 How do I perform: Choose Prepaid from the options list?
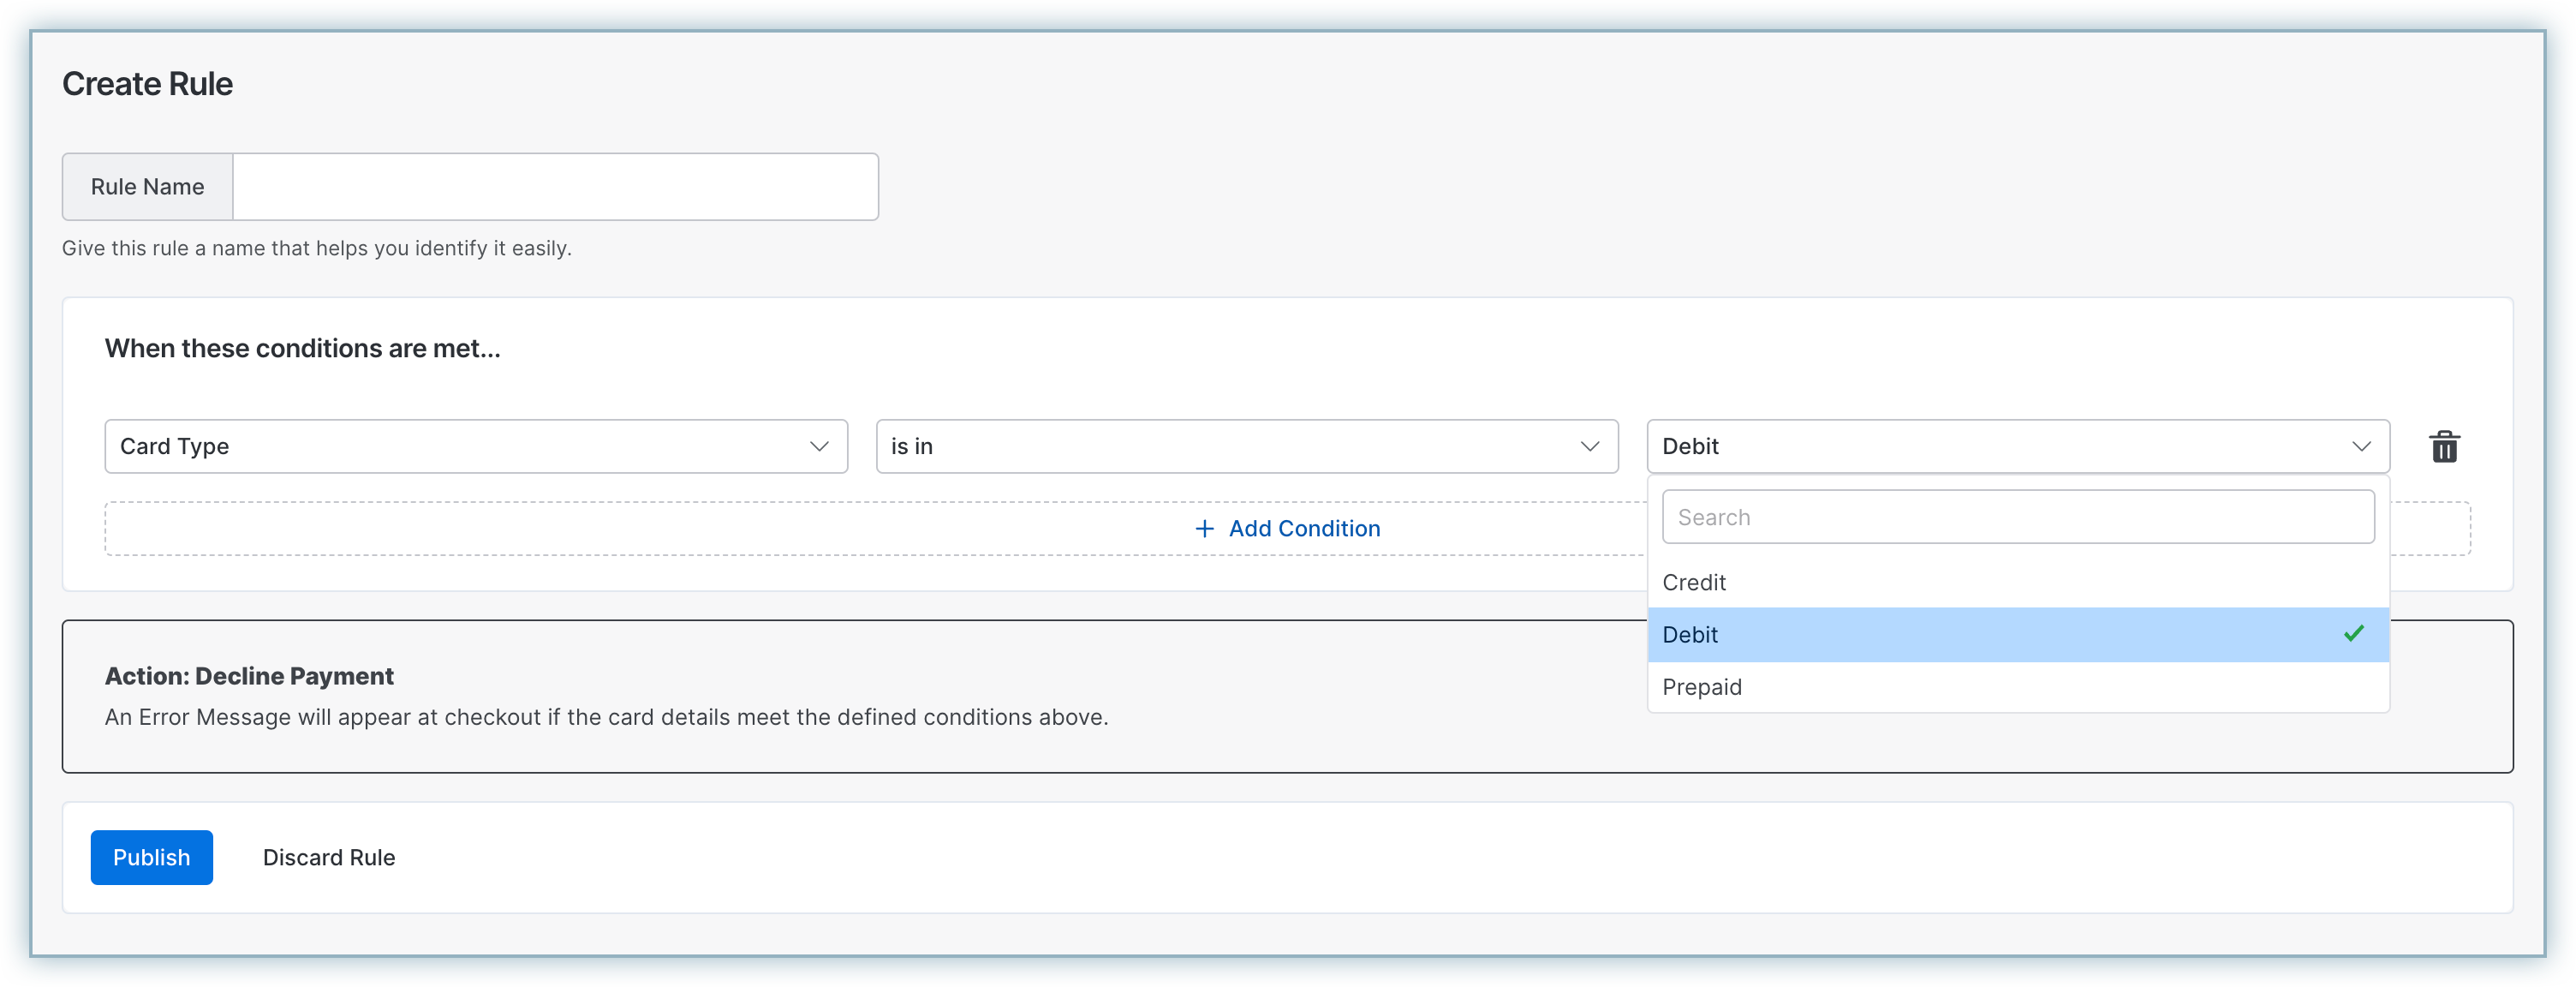click(1702, 687)
